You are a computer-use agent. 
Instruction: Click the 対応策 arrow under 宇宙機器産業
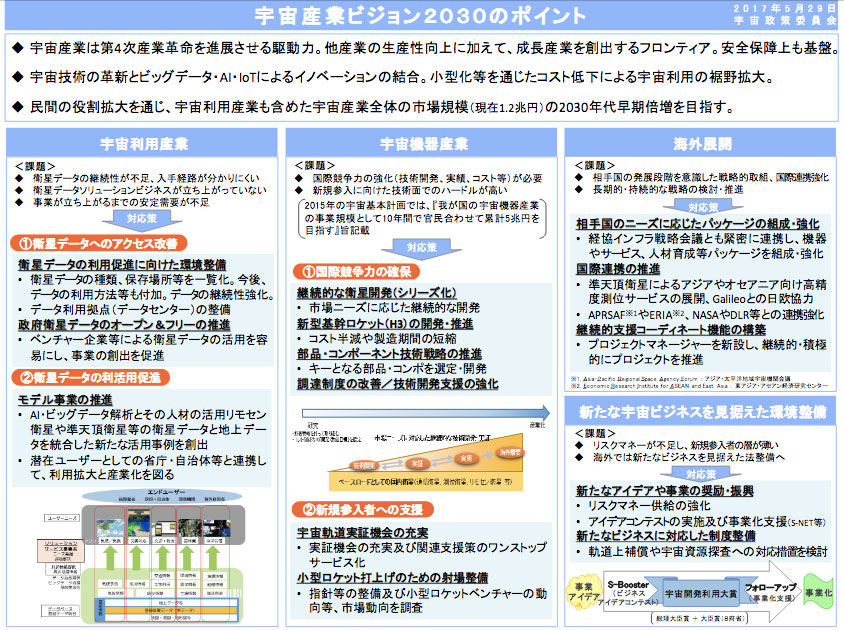(x=421, y=246)
